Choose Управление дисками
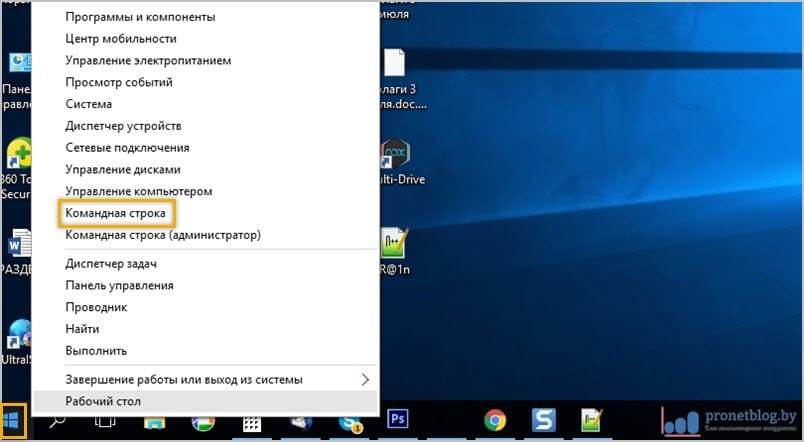Screen dimensions: 804x442 [x=123, y=169]
